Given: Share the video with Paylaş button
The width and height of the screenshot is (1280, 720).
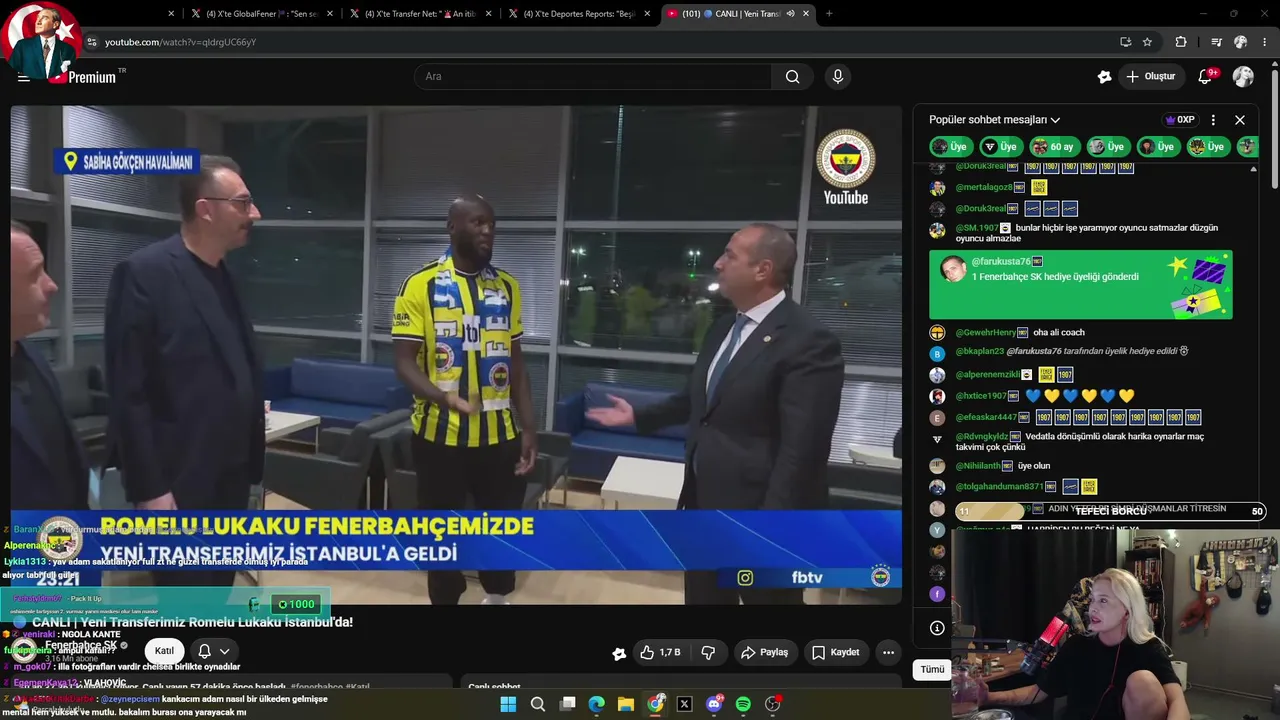Looking at the screenshot, I should coord(764,652).
